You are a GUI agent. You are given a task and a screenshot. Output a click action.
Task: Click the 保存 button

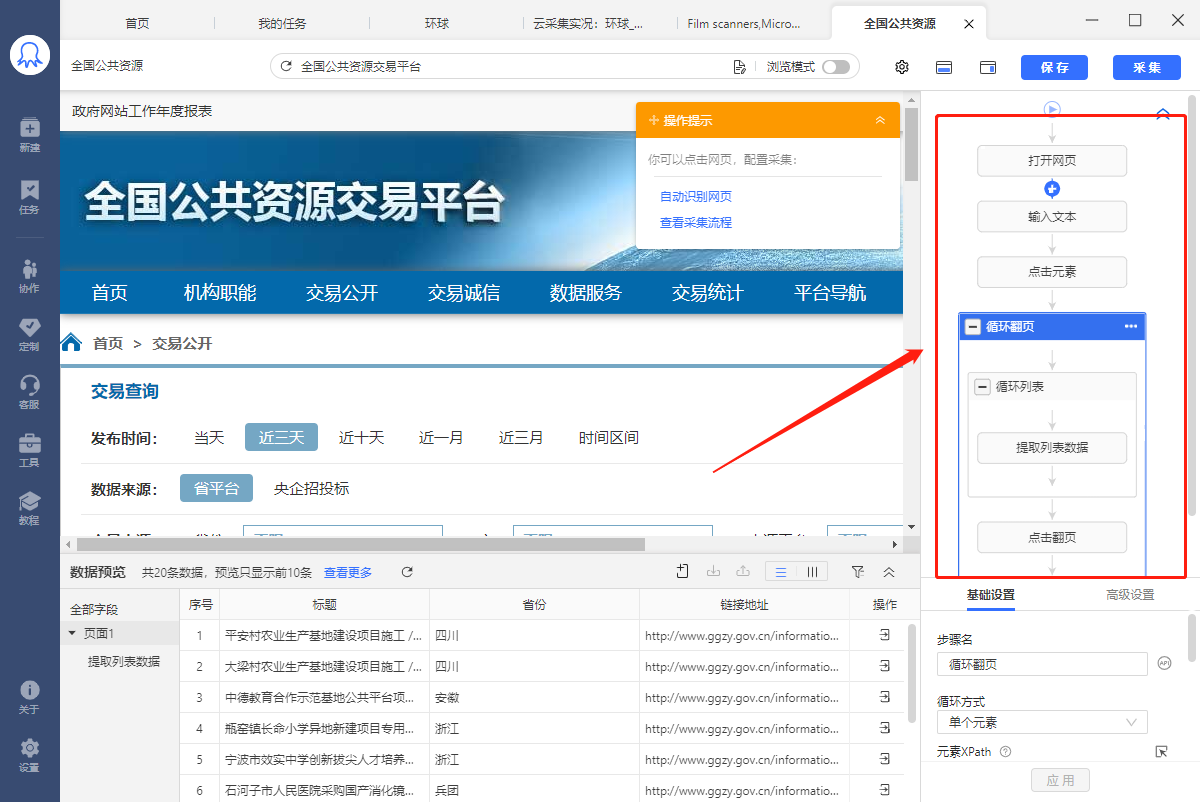pyautogui.click(x=1054, y=67)
